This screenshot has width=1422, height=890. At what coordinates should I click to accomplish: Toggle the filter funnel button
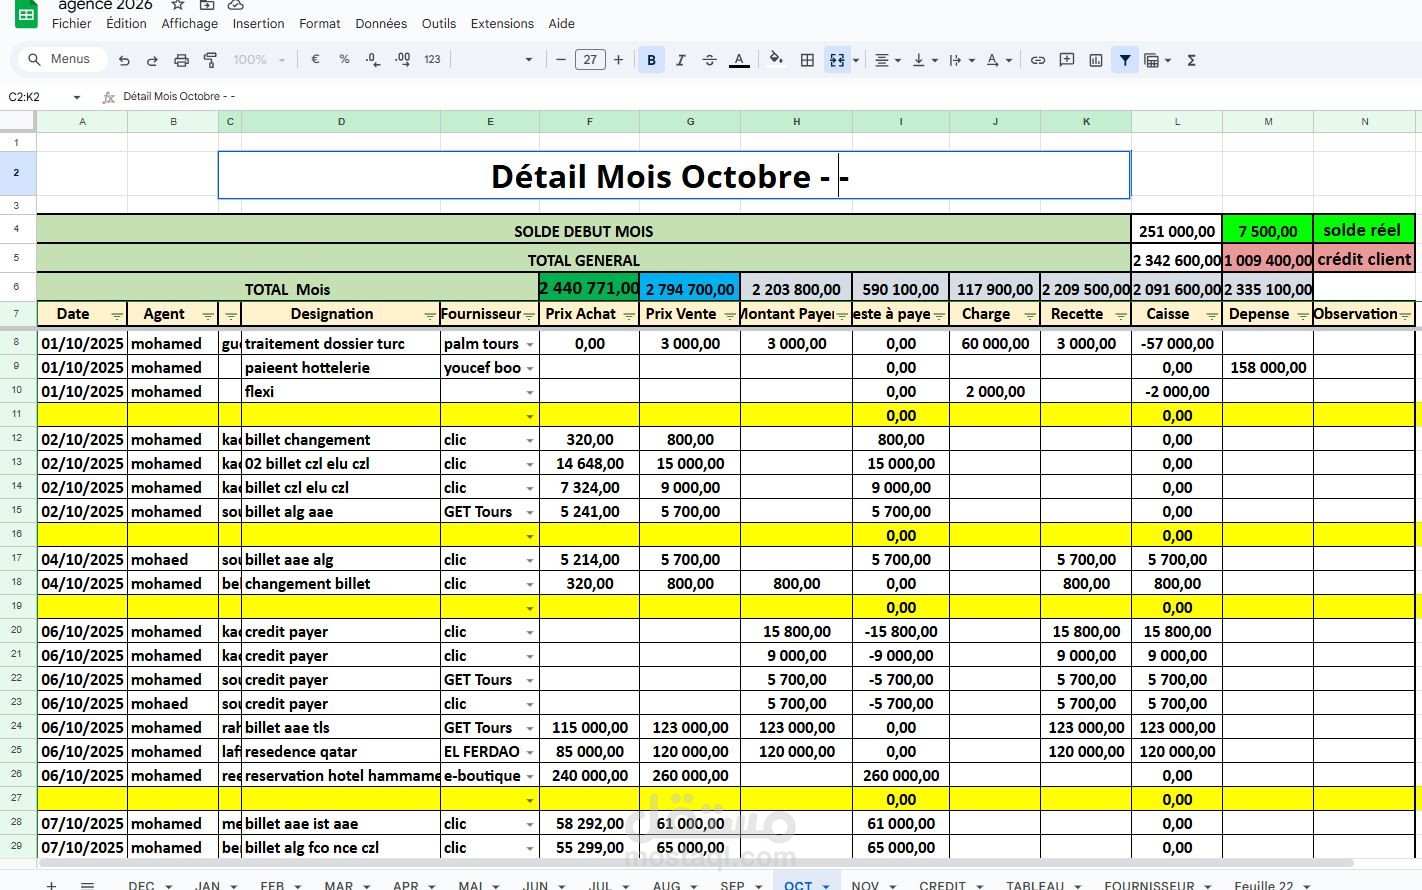1125,60
